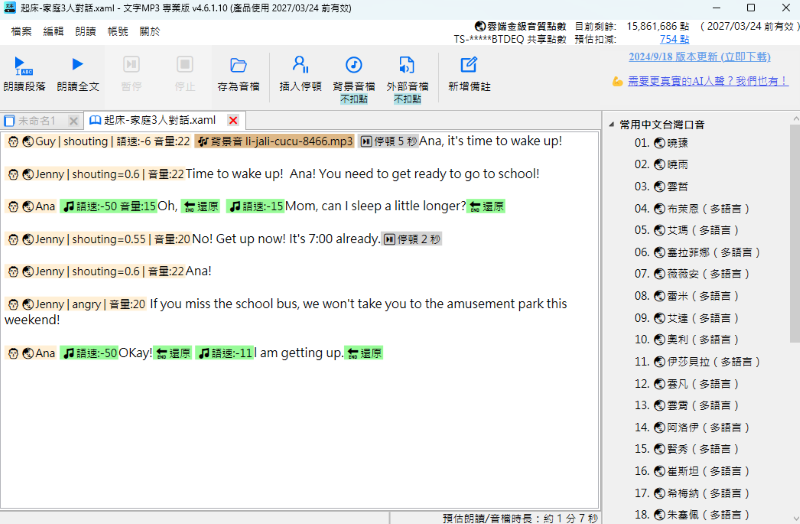Insert a pause with the 插入停頓 icon
This screenshot has height=524, width=800.
(298, 66)
